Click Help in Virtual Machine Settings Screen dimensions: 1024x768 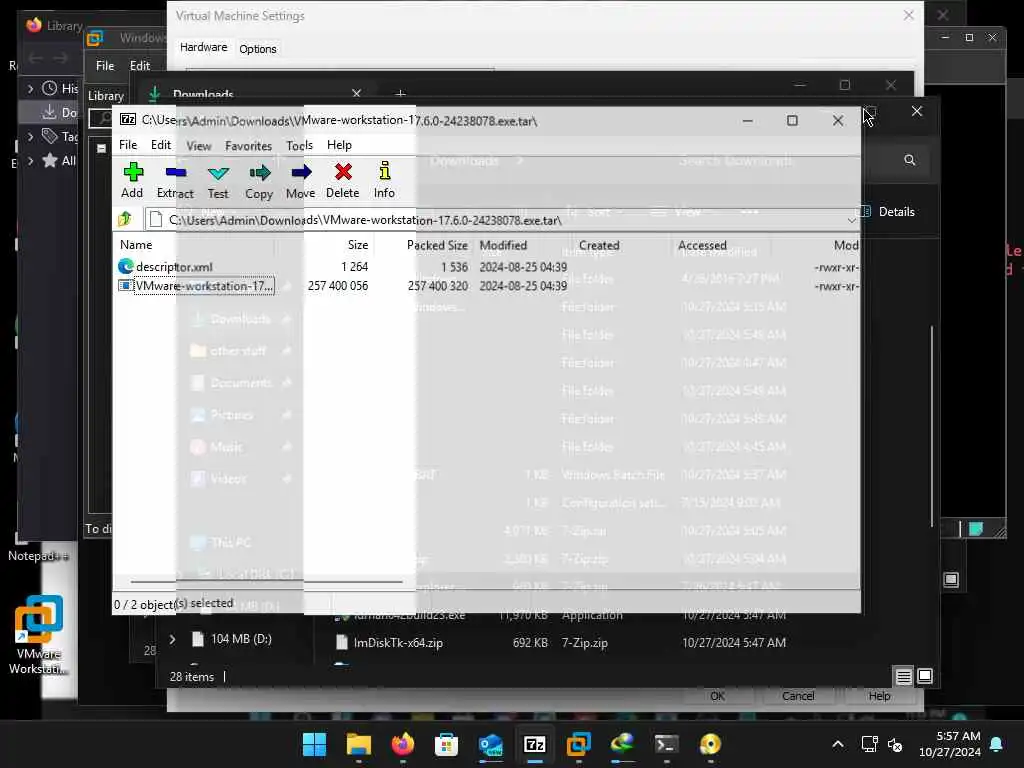click(x=879, y=696)
